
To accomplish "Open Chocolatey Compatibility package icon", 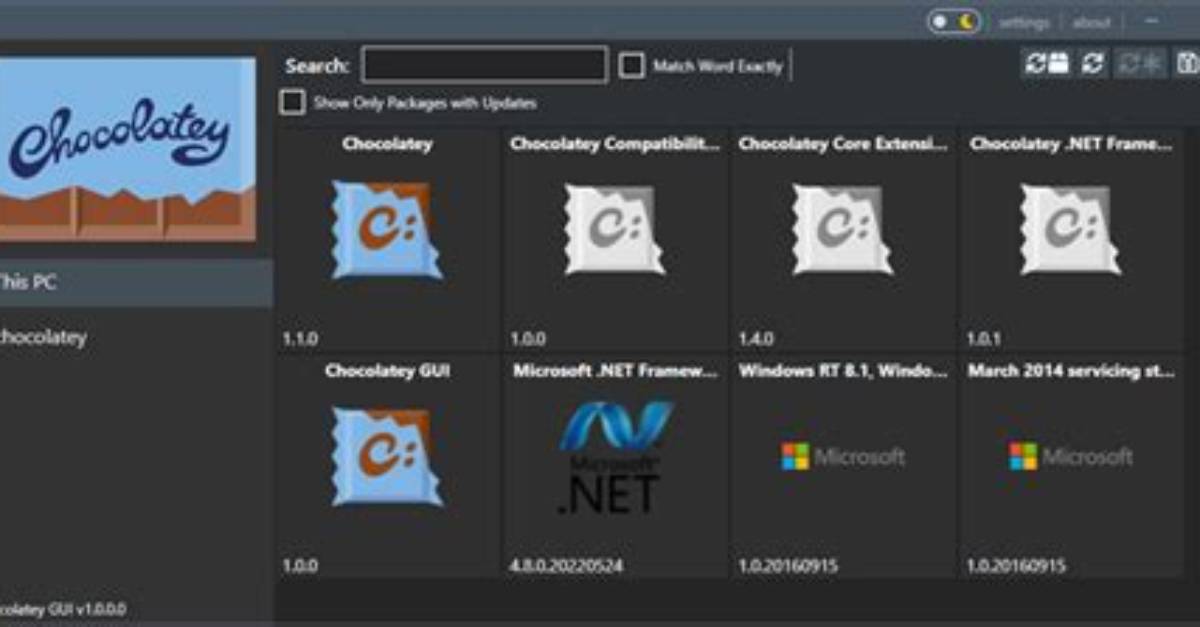I will click(x=615, y=229).
